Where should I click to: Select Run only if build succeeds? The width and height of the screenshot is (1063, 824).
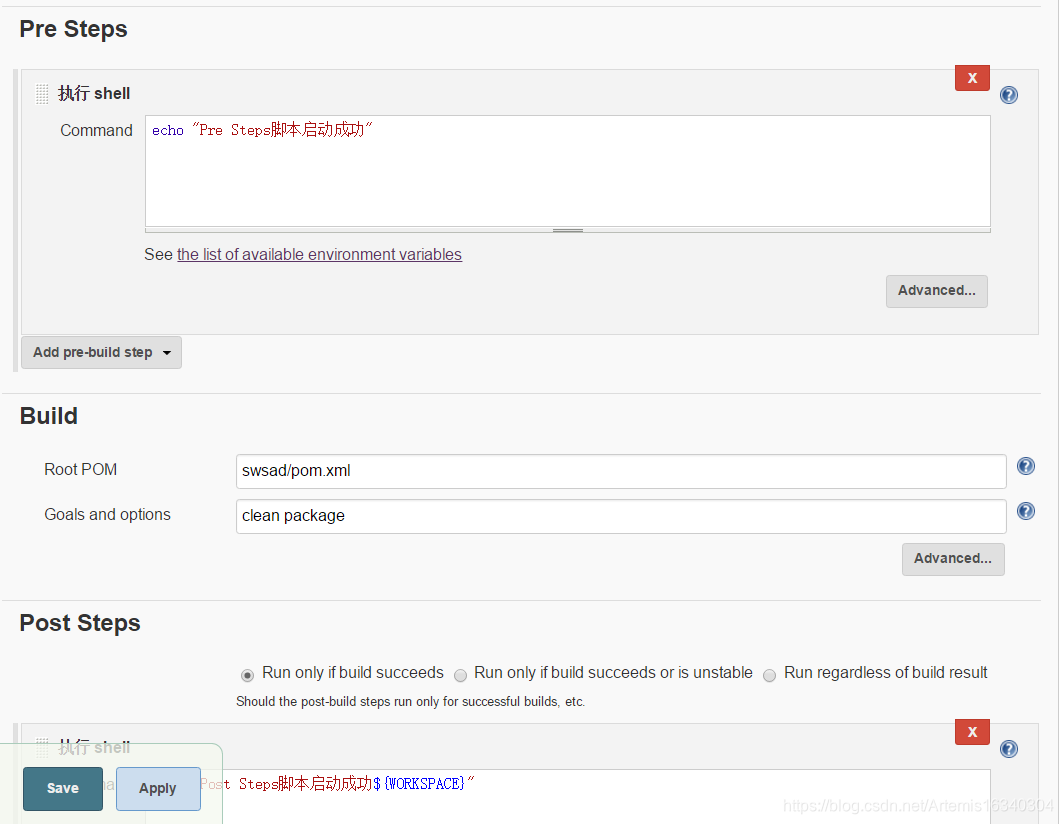point(247,675)
